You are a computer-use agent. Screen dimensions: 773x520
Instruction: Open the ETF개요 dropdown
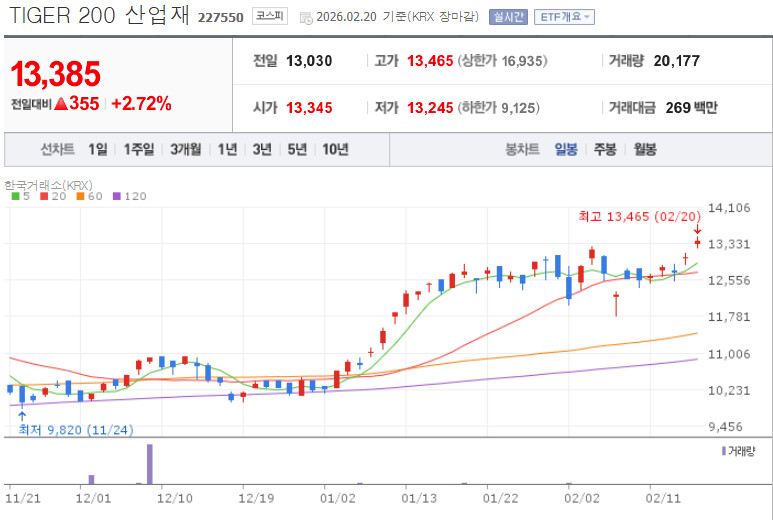[x=564, y=17]
